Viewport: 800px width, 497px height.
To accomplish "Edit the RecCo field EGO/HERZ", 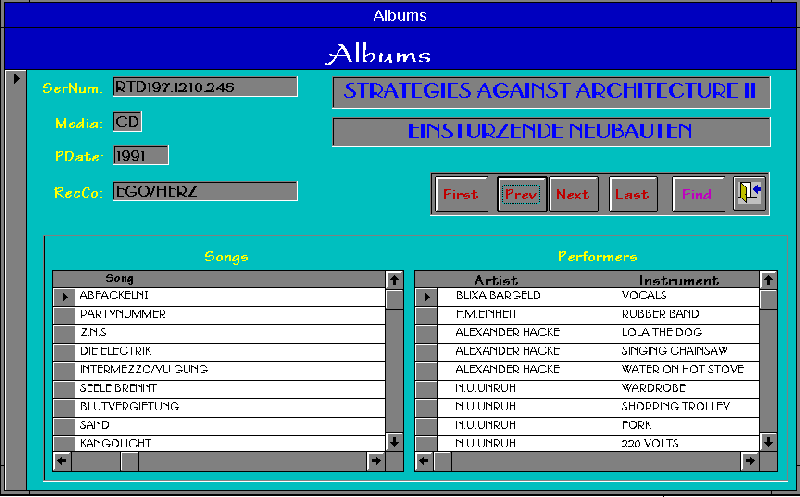I will click(204, 191).
